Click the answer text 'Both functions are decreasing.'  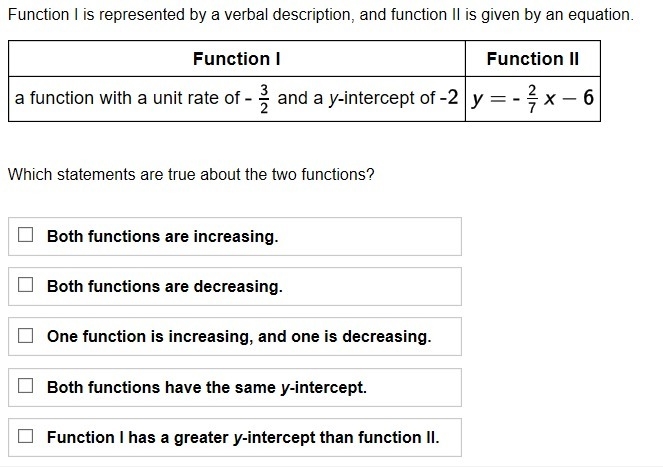click(x=164, y=286)
